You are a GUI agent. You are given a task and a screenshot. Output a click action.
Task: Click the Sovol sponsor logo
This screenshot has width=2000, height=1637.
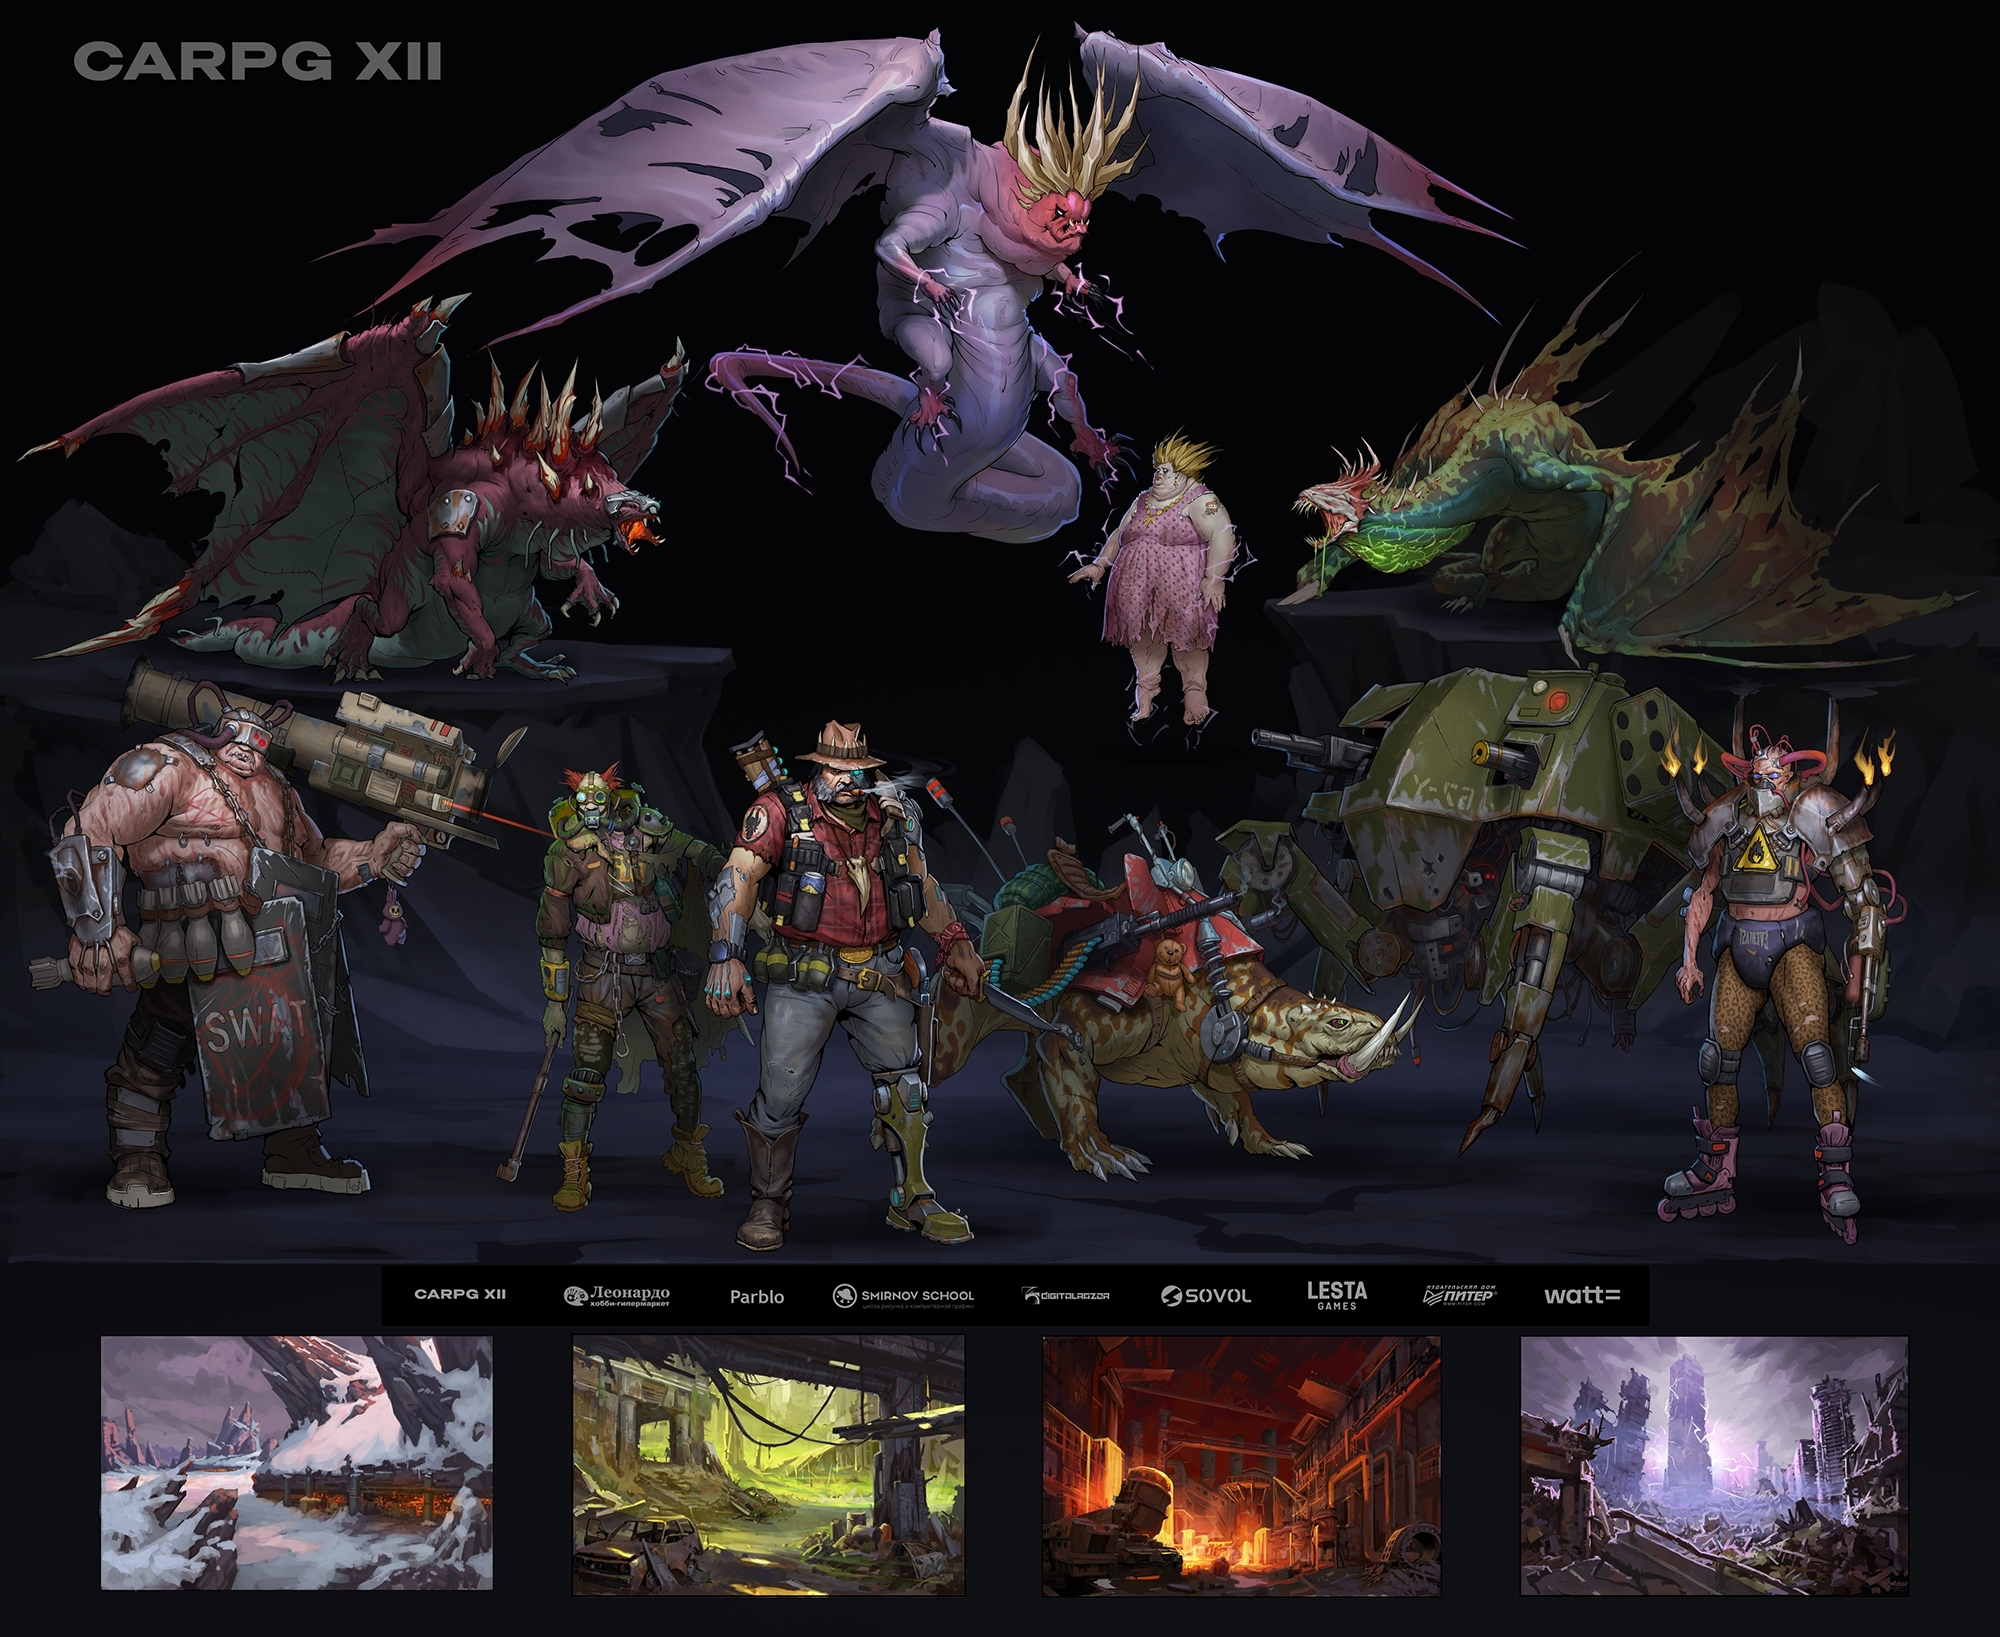(1206, 1296)
